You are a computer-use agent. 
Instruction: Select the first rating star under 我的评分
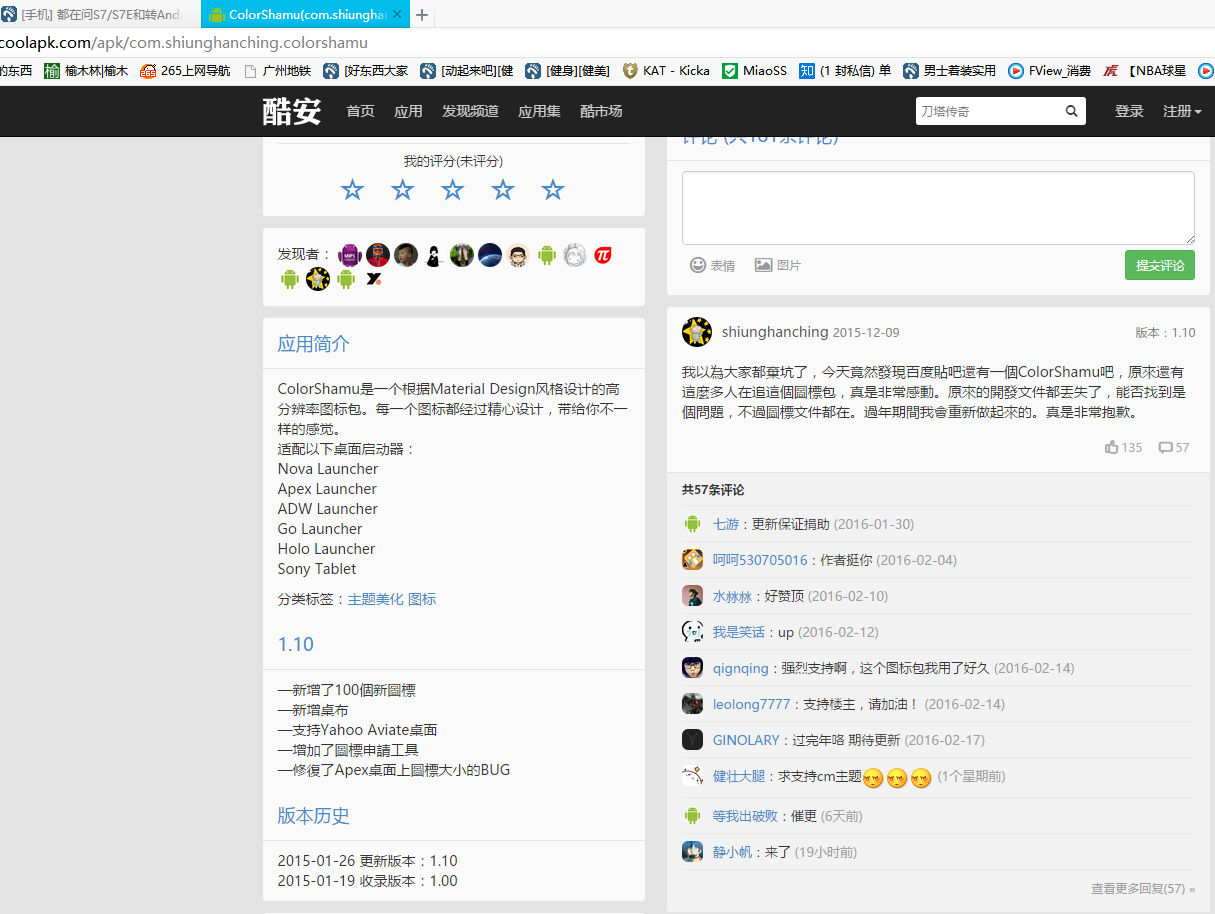coord(352,189)
